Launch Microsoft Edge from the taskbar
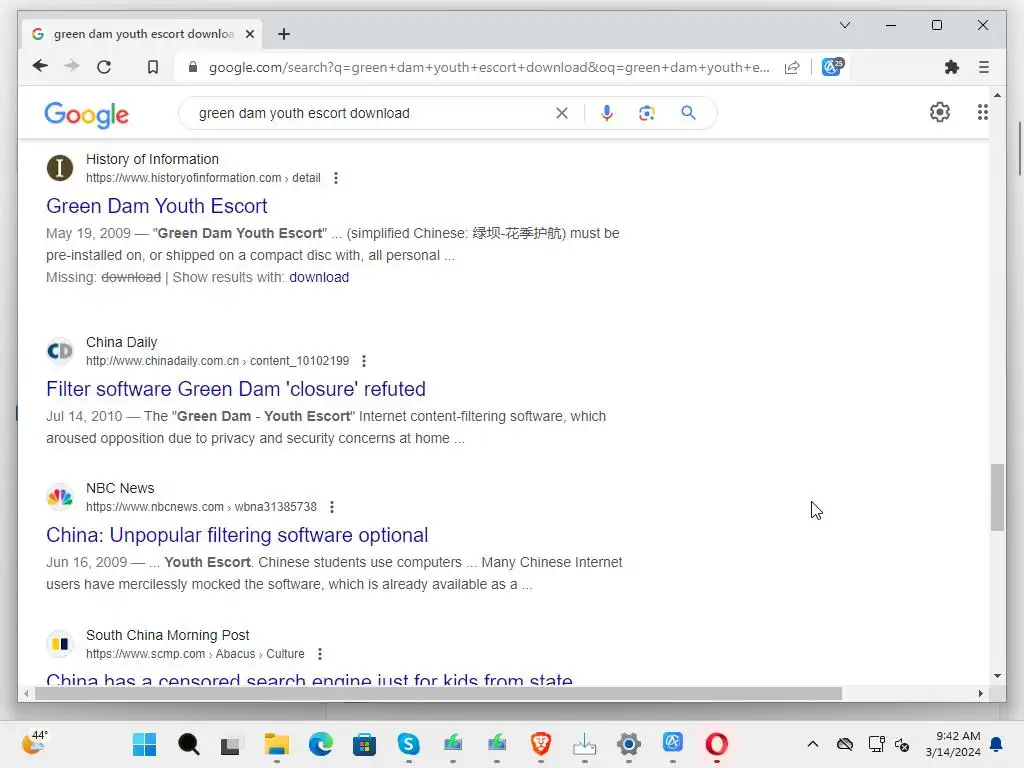The width and height of the screenshot is (1024, 768). [x=321, y=744]
